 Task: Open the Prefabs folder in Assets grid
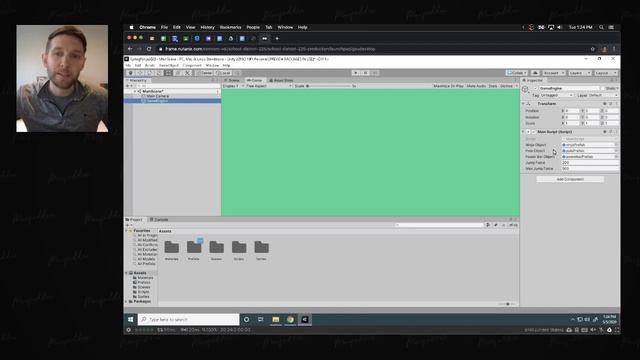[194, 250]
